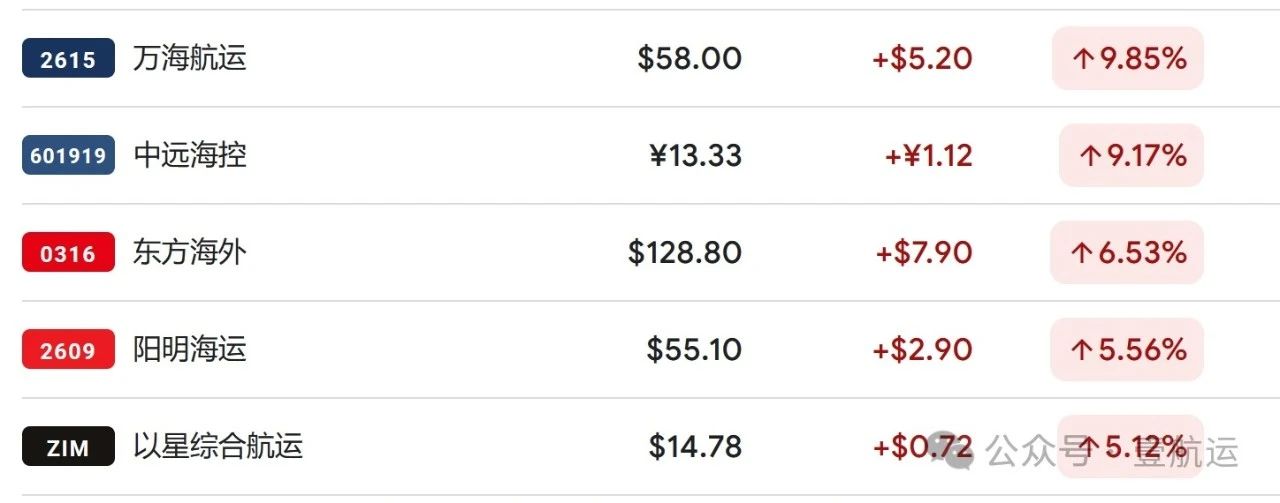Select the ¥13.33 price value

[695, 155]
